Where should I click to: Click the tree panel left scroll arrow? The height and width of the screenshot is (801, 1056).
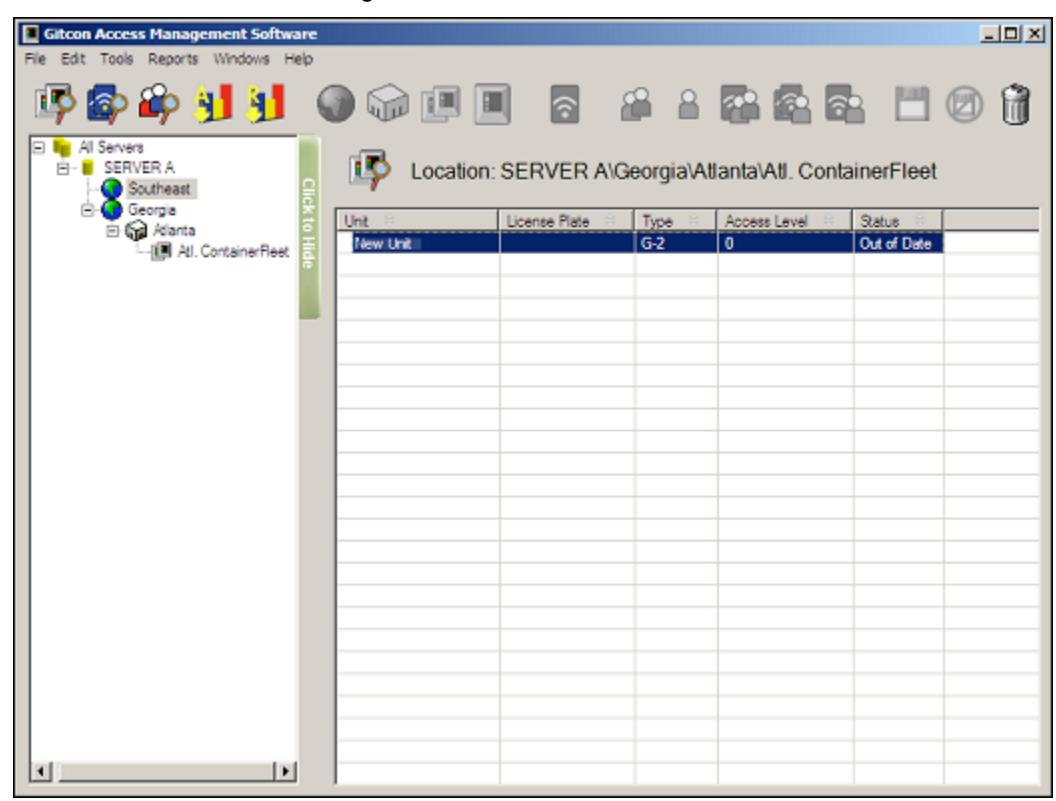(x=41, y=771)
